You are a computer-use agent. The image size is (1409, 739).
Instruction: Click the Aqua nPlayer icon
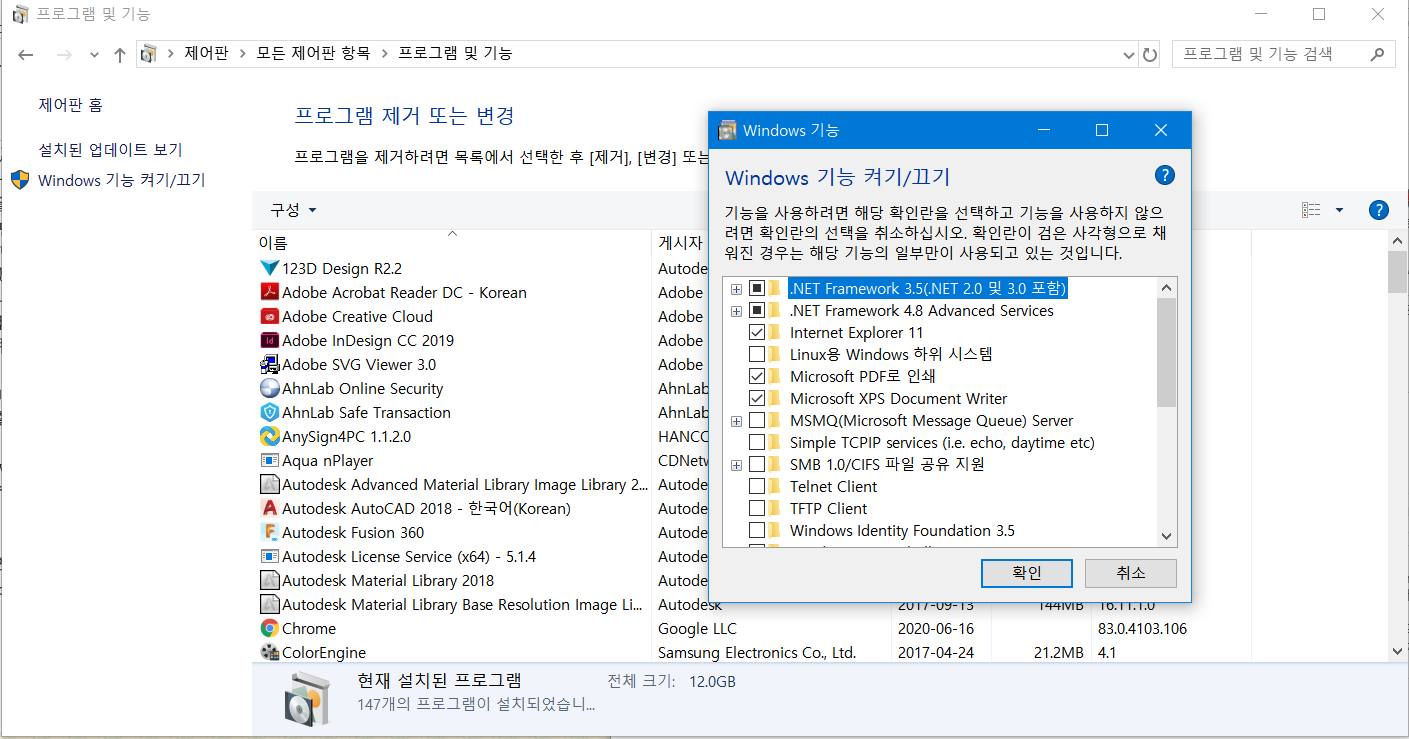pyautogui.click(x=269, y=460)
